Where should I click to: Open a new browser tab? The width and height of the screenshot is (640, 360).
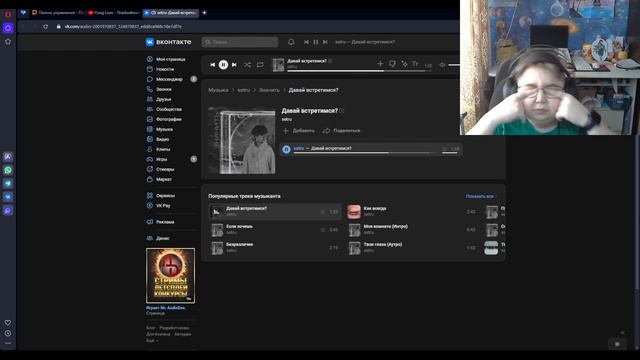click(x=204, y=13)
